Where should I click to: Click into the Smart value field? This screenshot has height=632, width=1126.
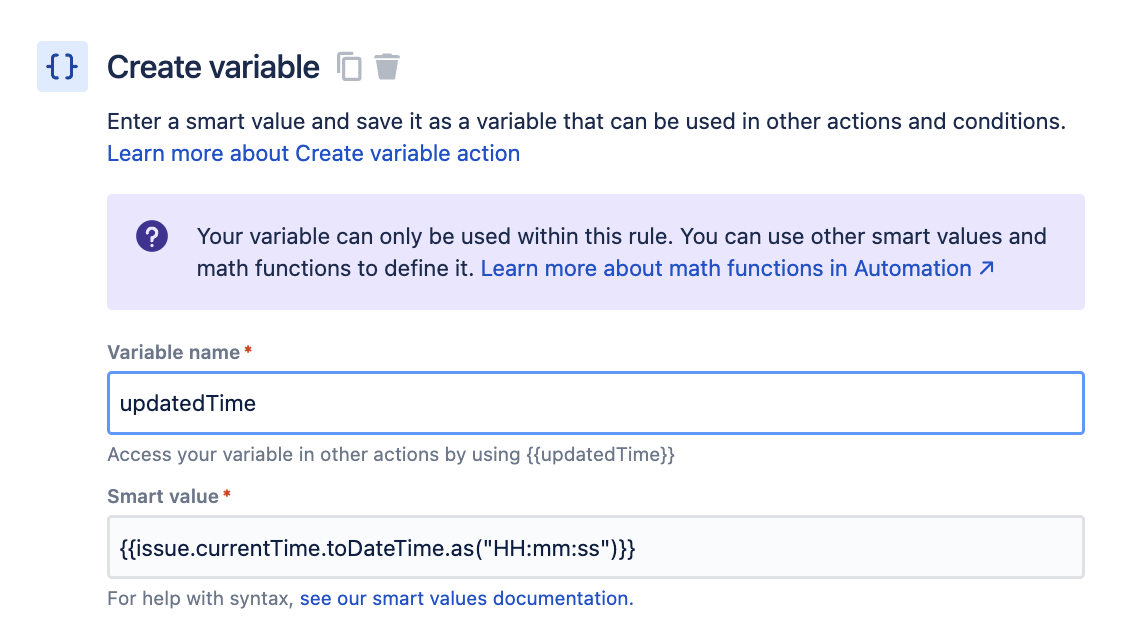596,547
